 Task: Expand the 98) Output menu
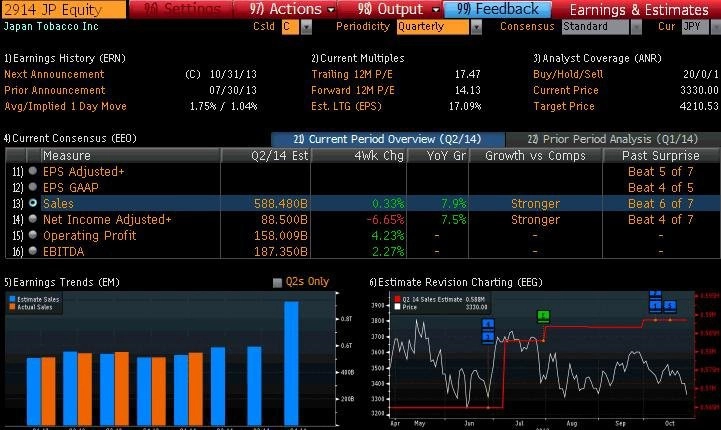(398, 9)
